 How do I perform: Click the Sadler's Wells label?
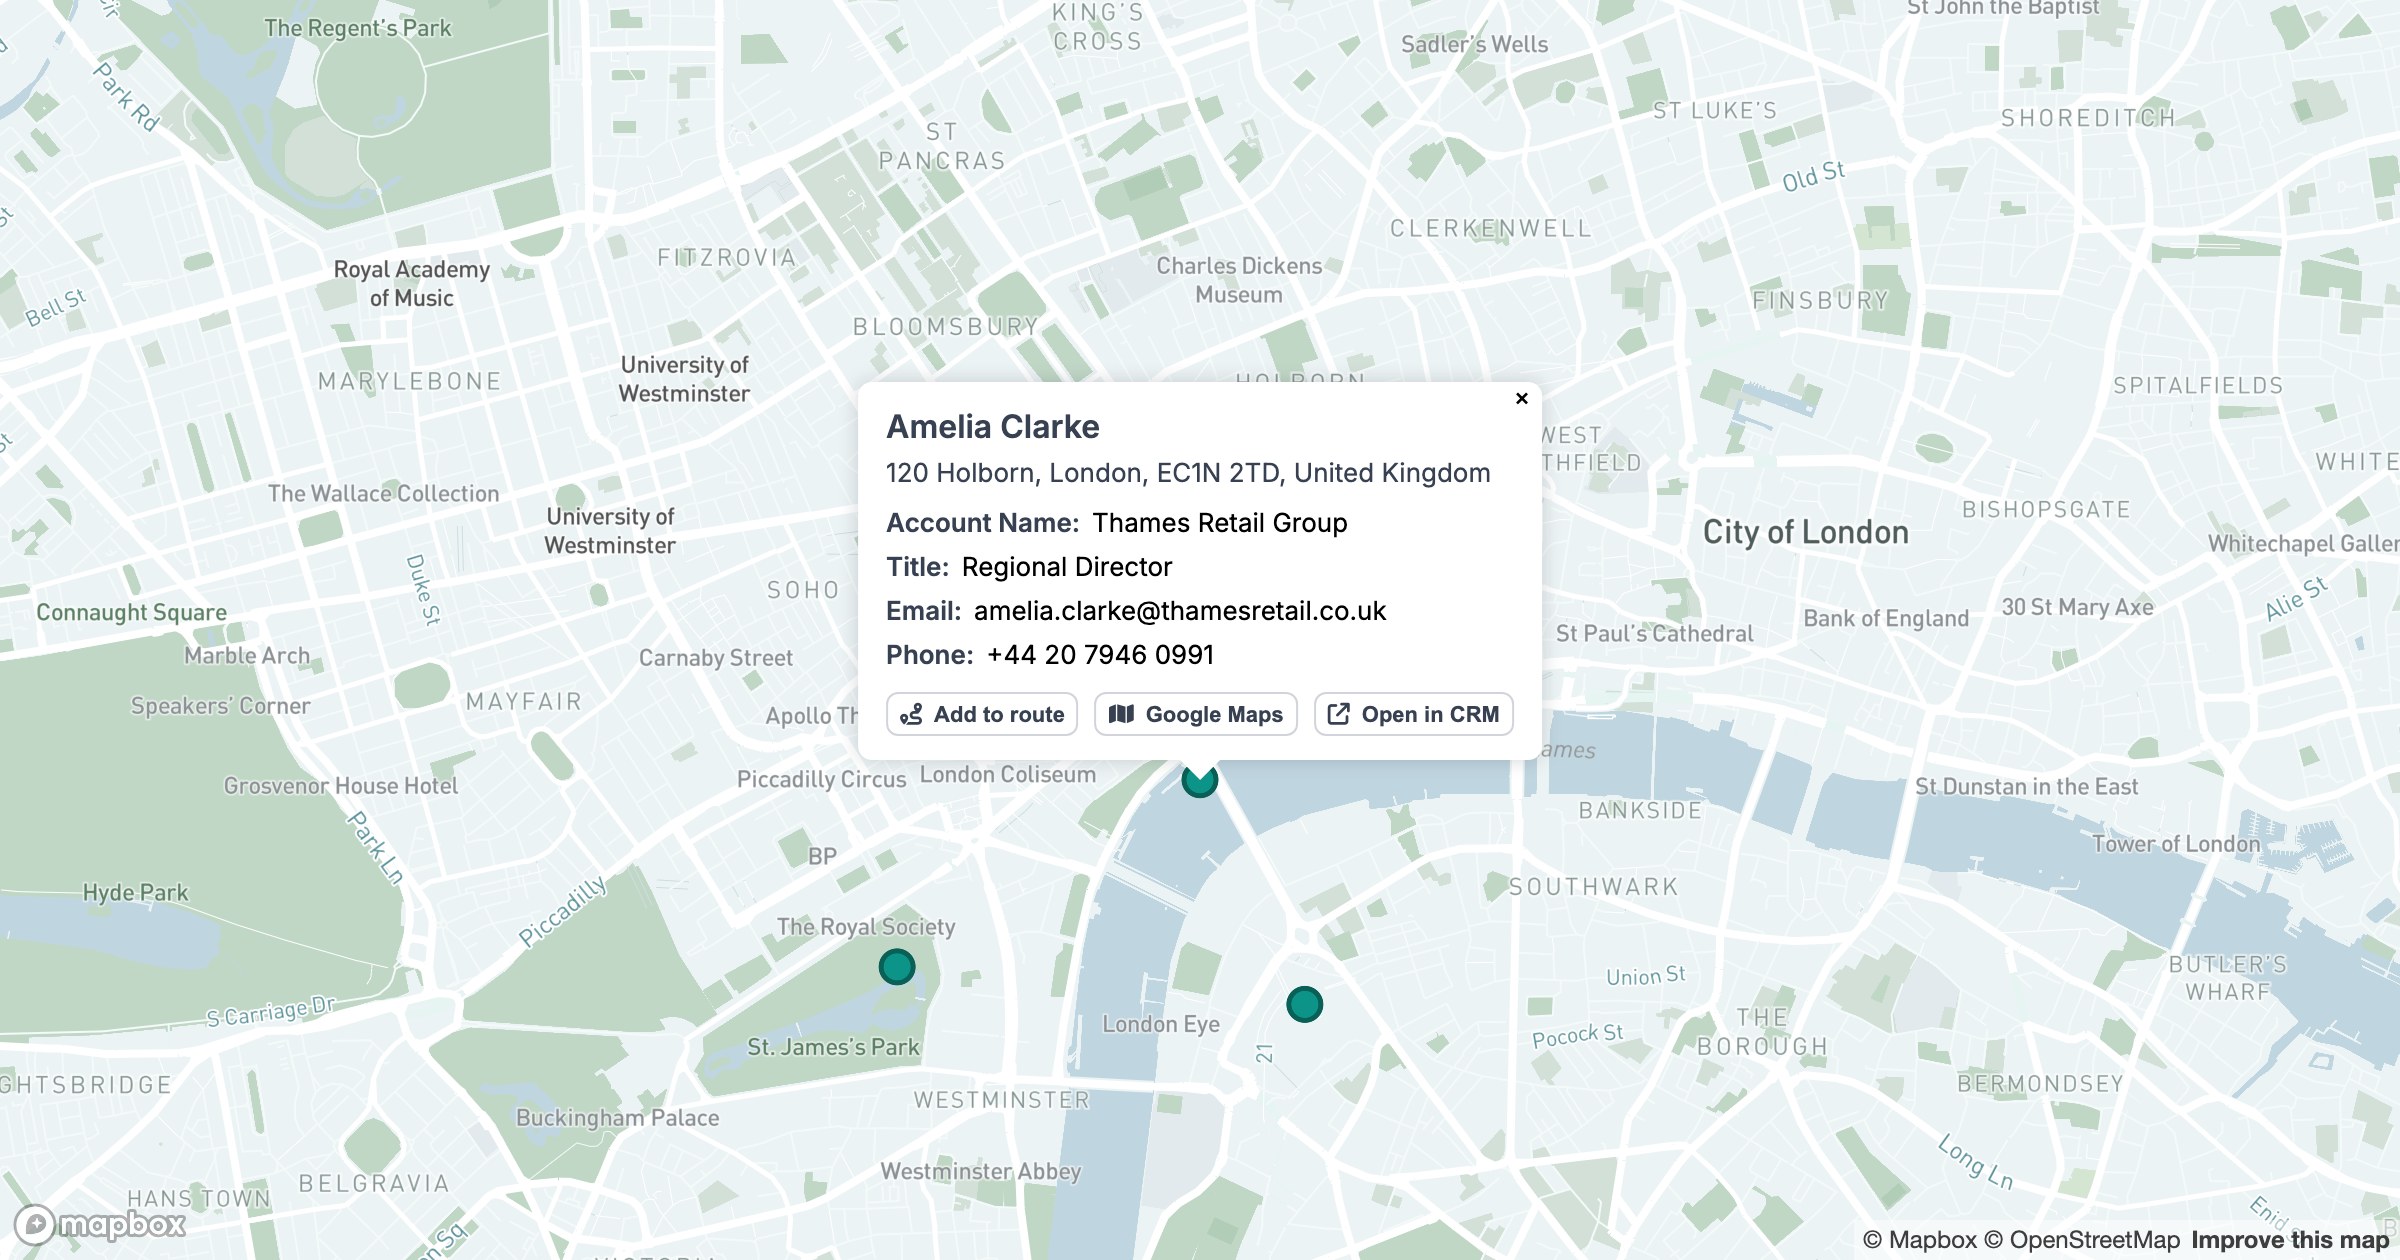1474,44
